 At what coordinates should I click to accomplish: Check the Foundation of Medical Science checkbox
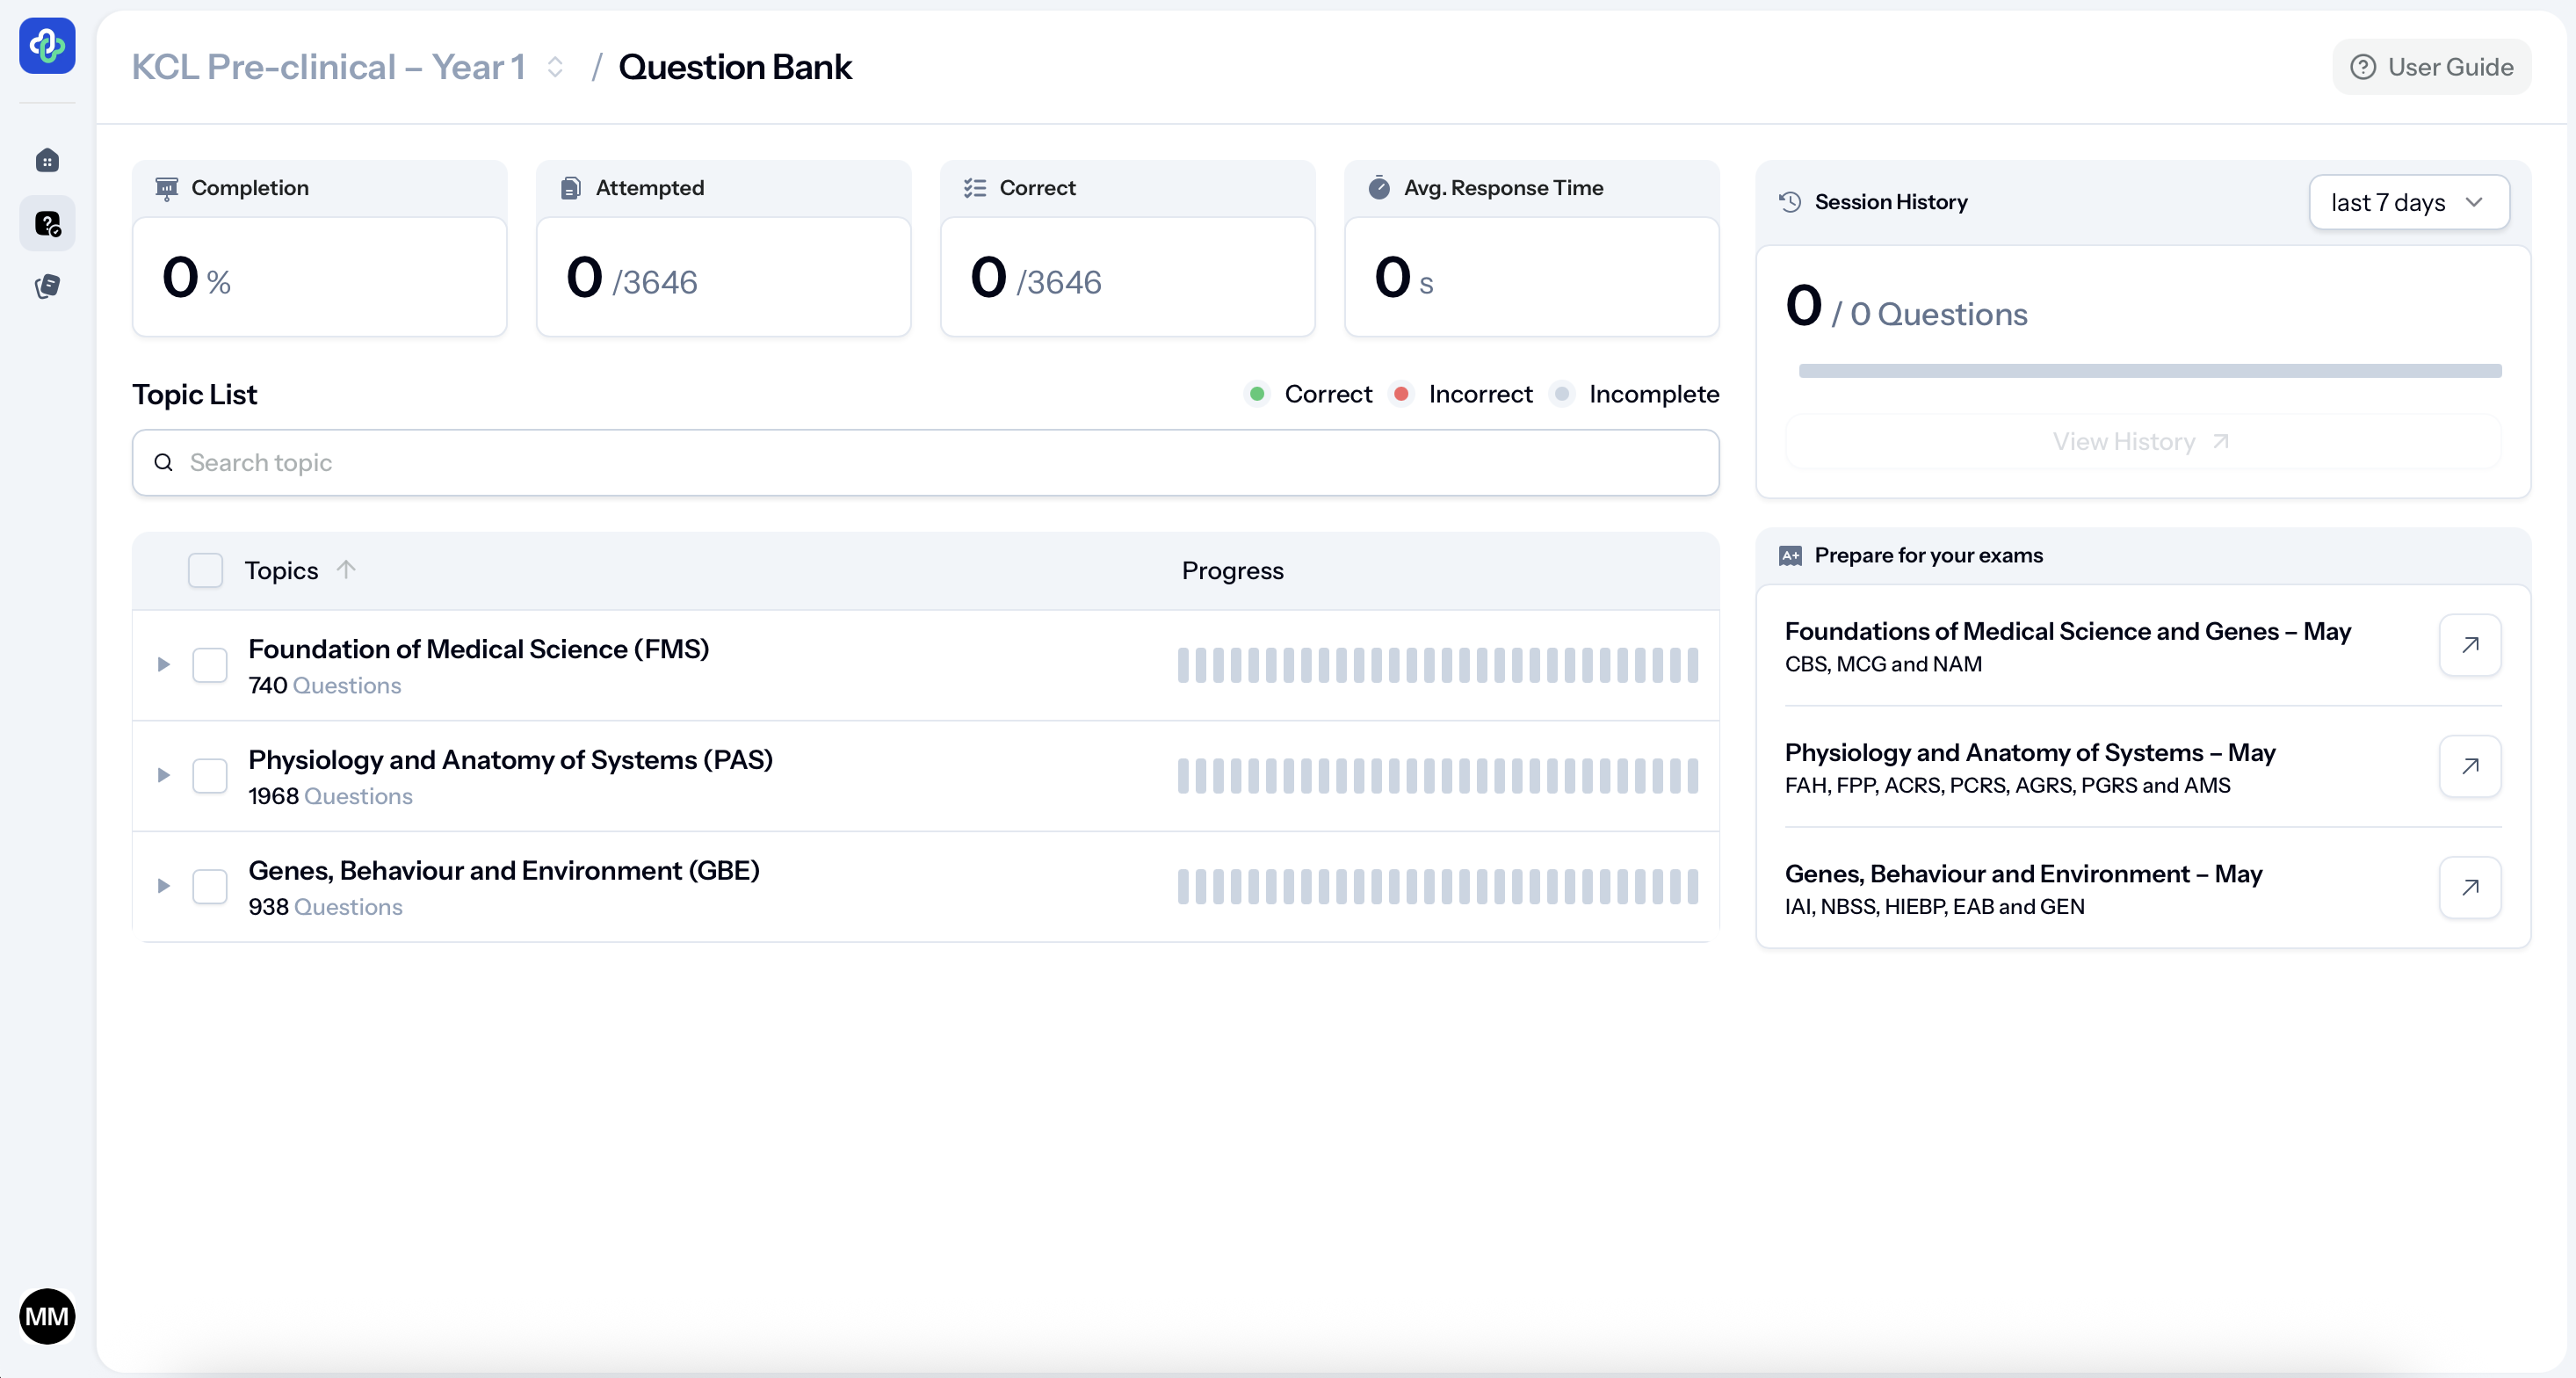point(210,665)
